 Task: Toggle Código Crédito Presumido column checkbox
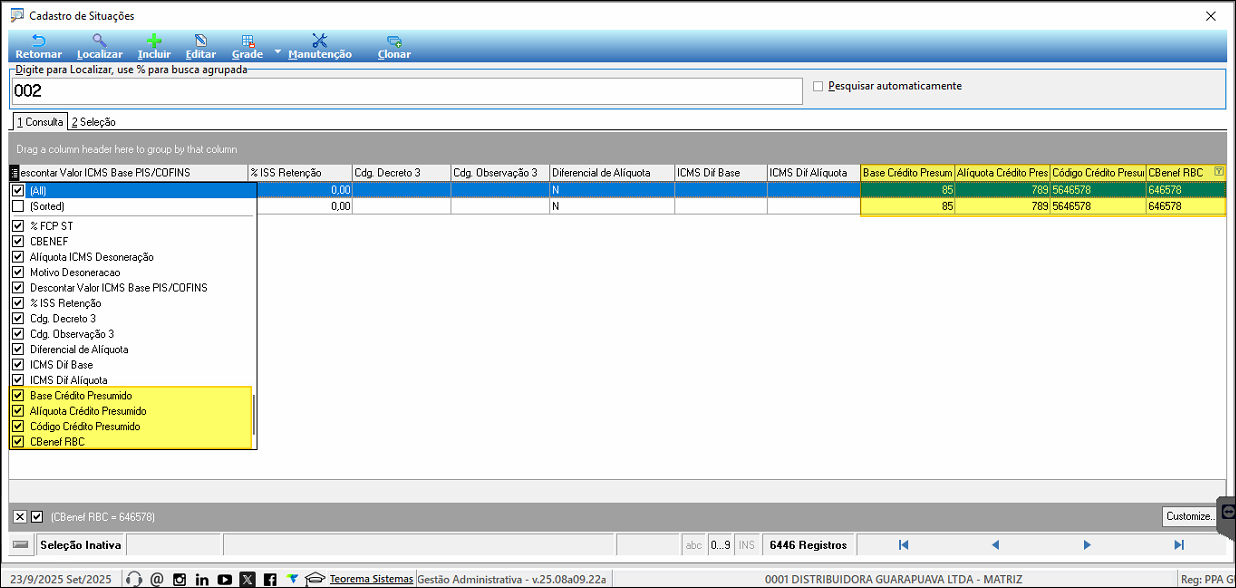pyautogui.click(x=17, y=427)
